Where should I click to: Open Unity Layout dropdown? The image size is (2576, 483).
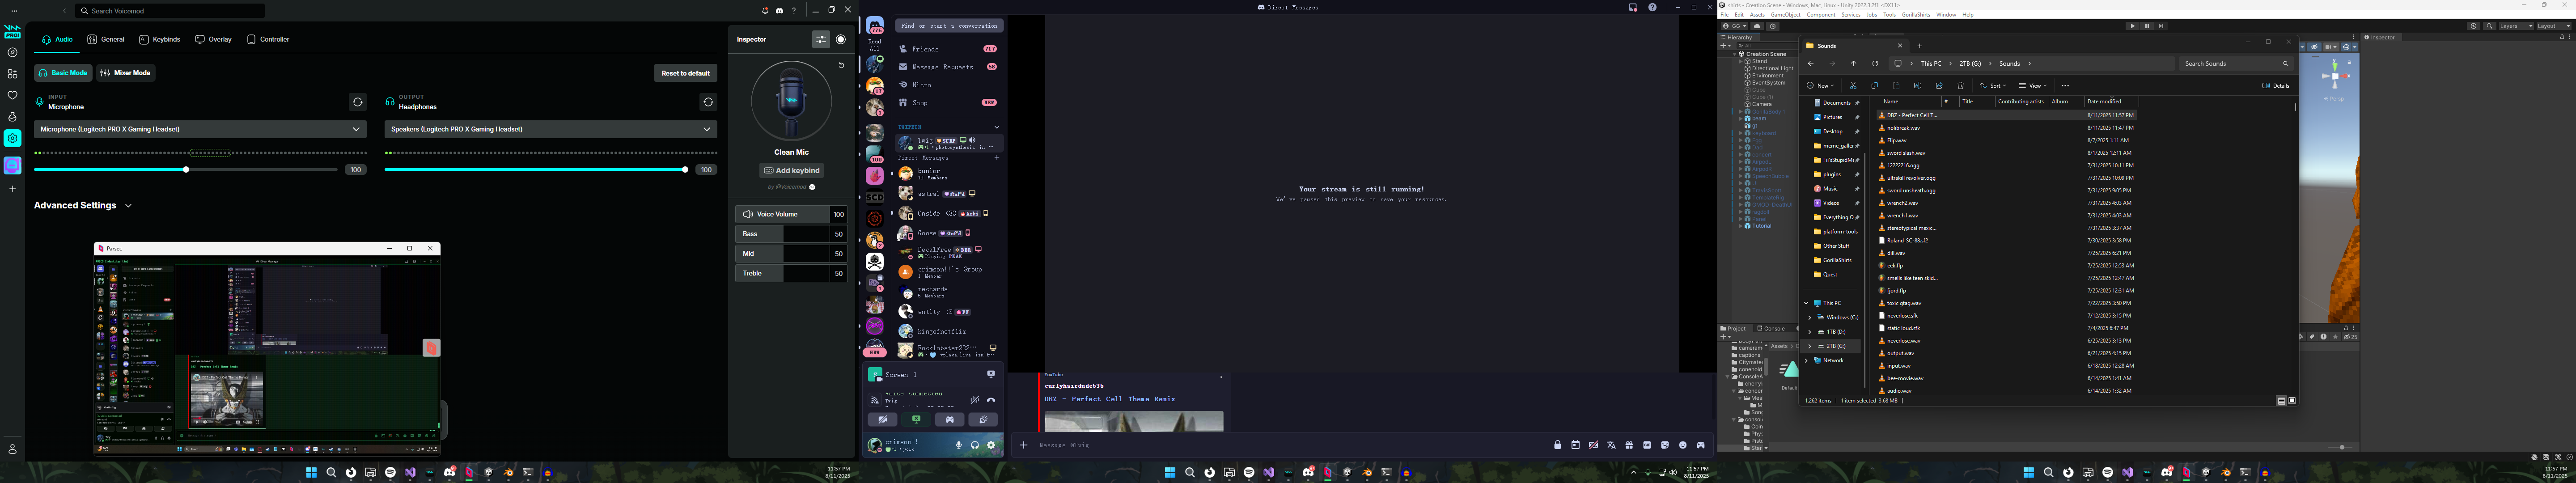pos(2553,26)
